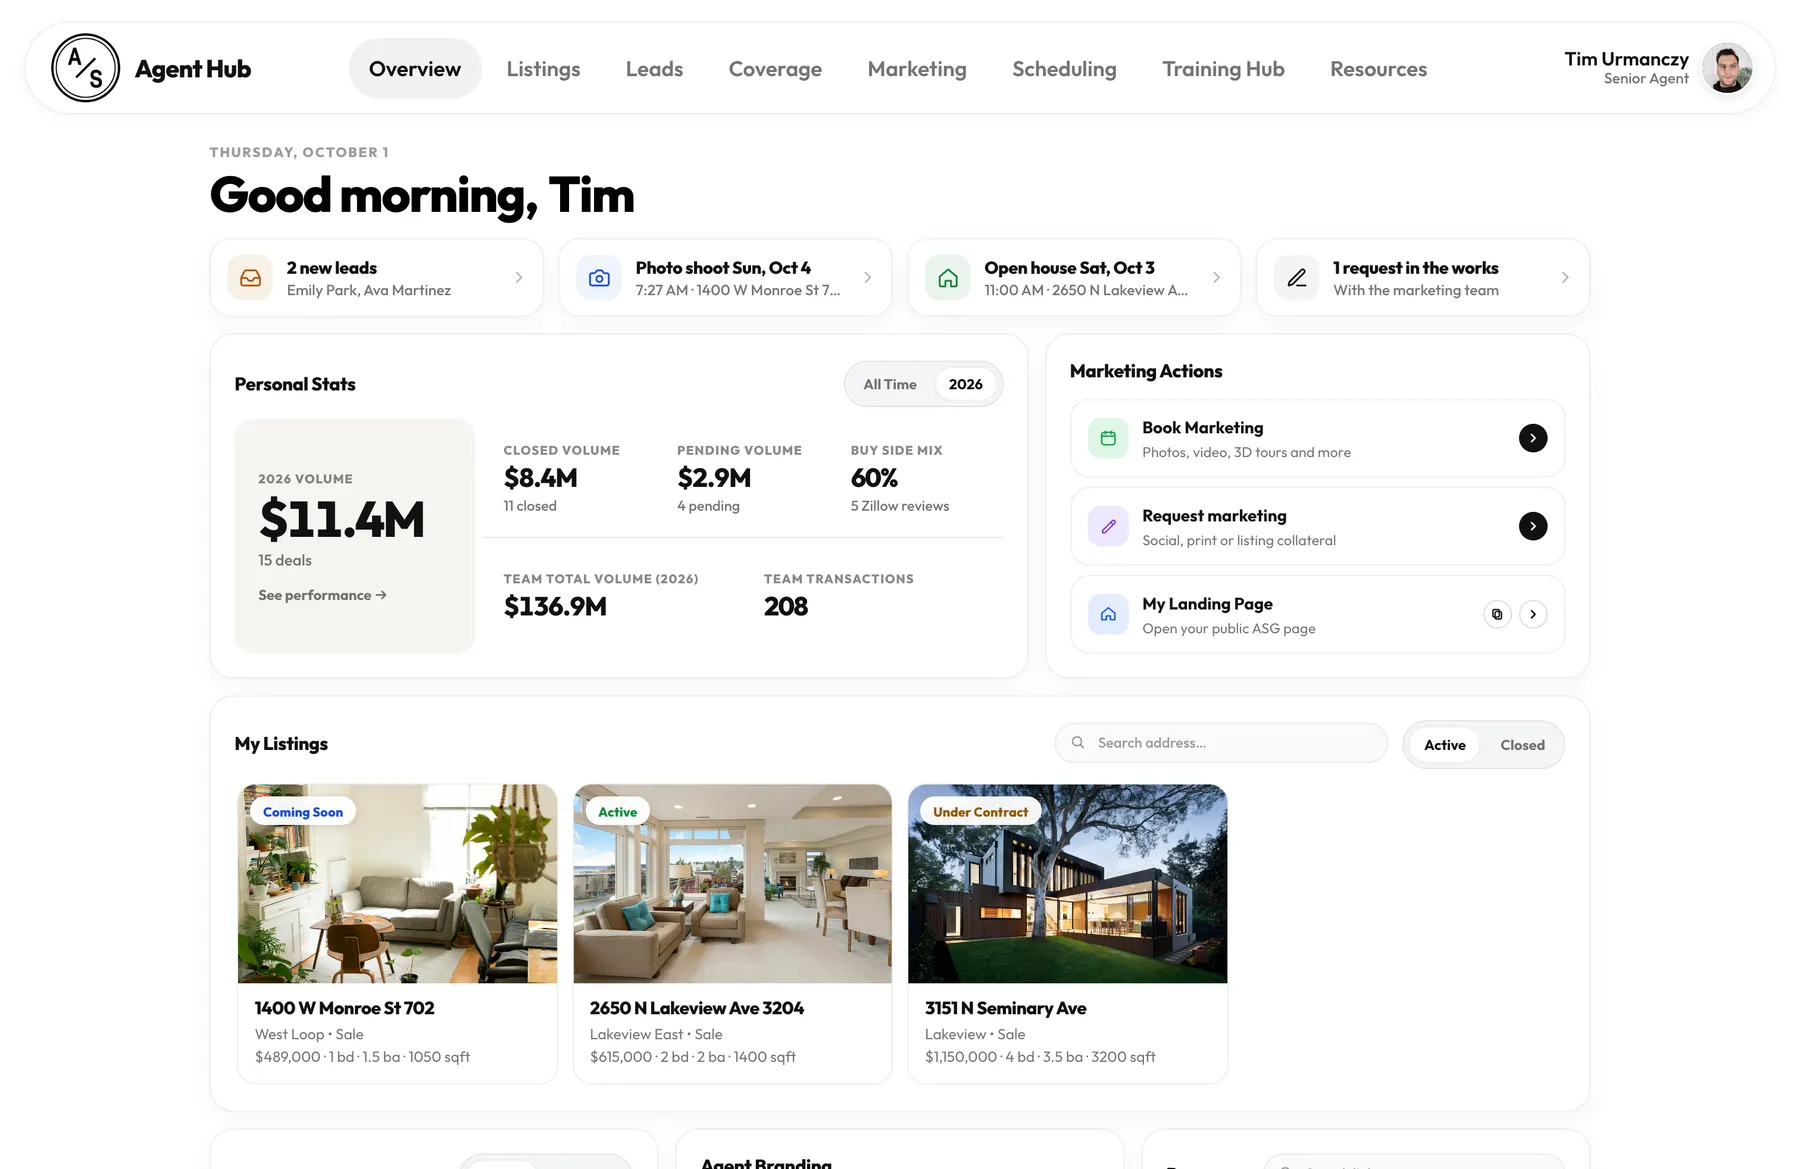
Task: Open the 2650 N Lakeview Ave 3204 listing photo
Action: coord(732,884)
